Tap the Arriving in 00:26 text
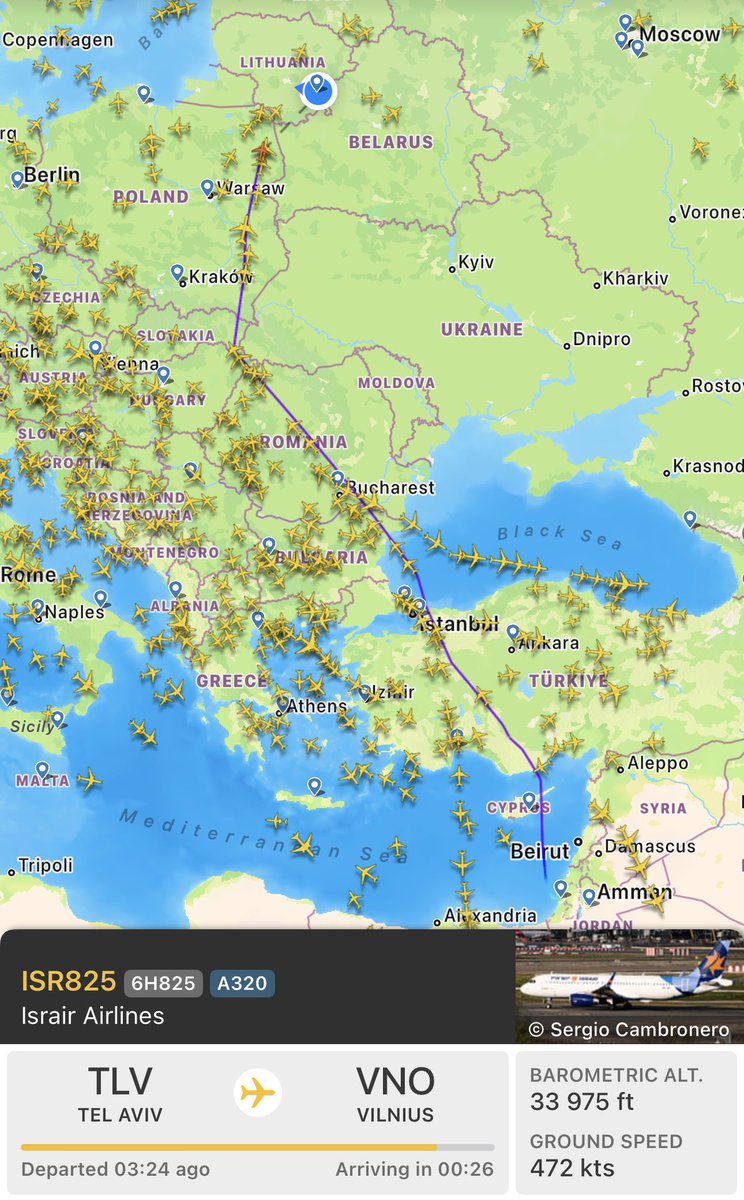This screenshot has width=744, height=1200. click(414, 1169)
